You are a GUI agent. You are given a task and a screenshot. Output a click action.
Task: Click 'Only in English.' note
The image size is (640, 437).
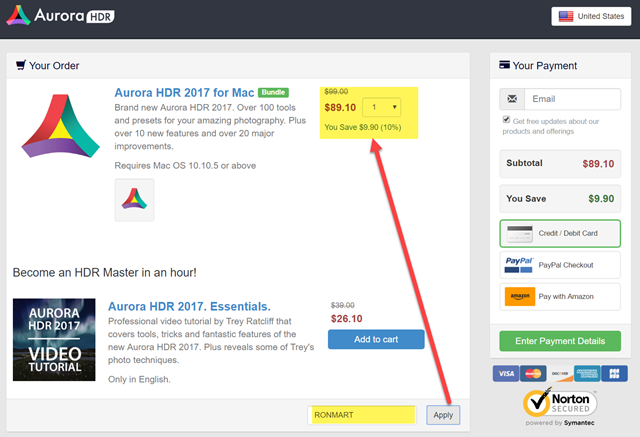tap(139, 379)
